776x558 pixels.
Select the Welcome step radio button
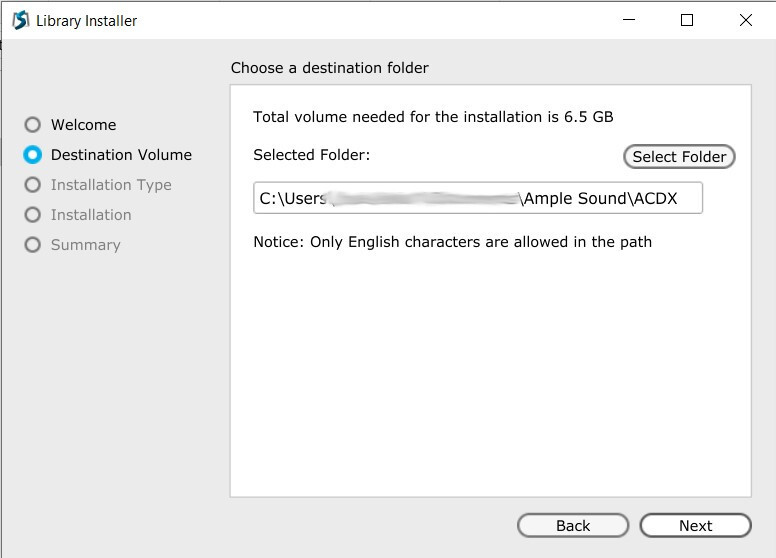tap(33, 125)
